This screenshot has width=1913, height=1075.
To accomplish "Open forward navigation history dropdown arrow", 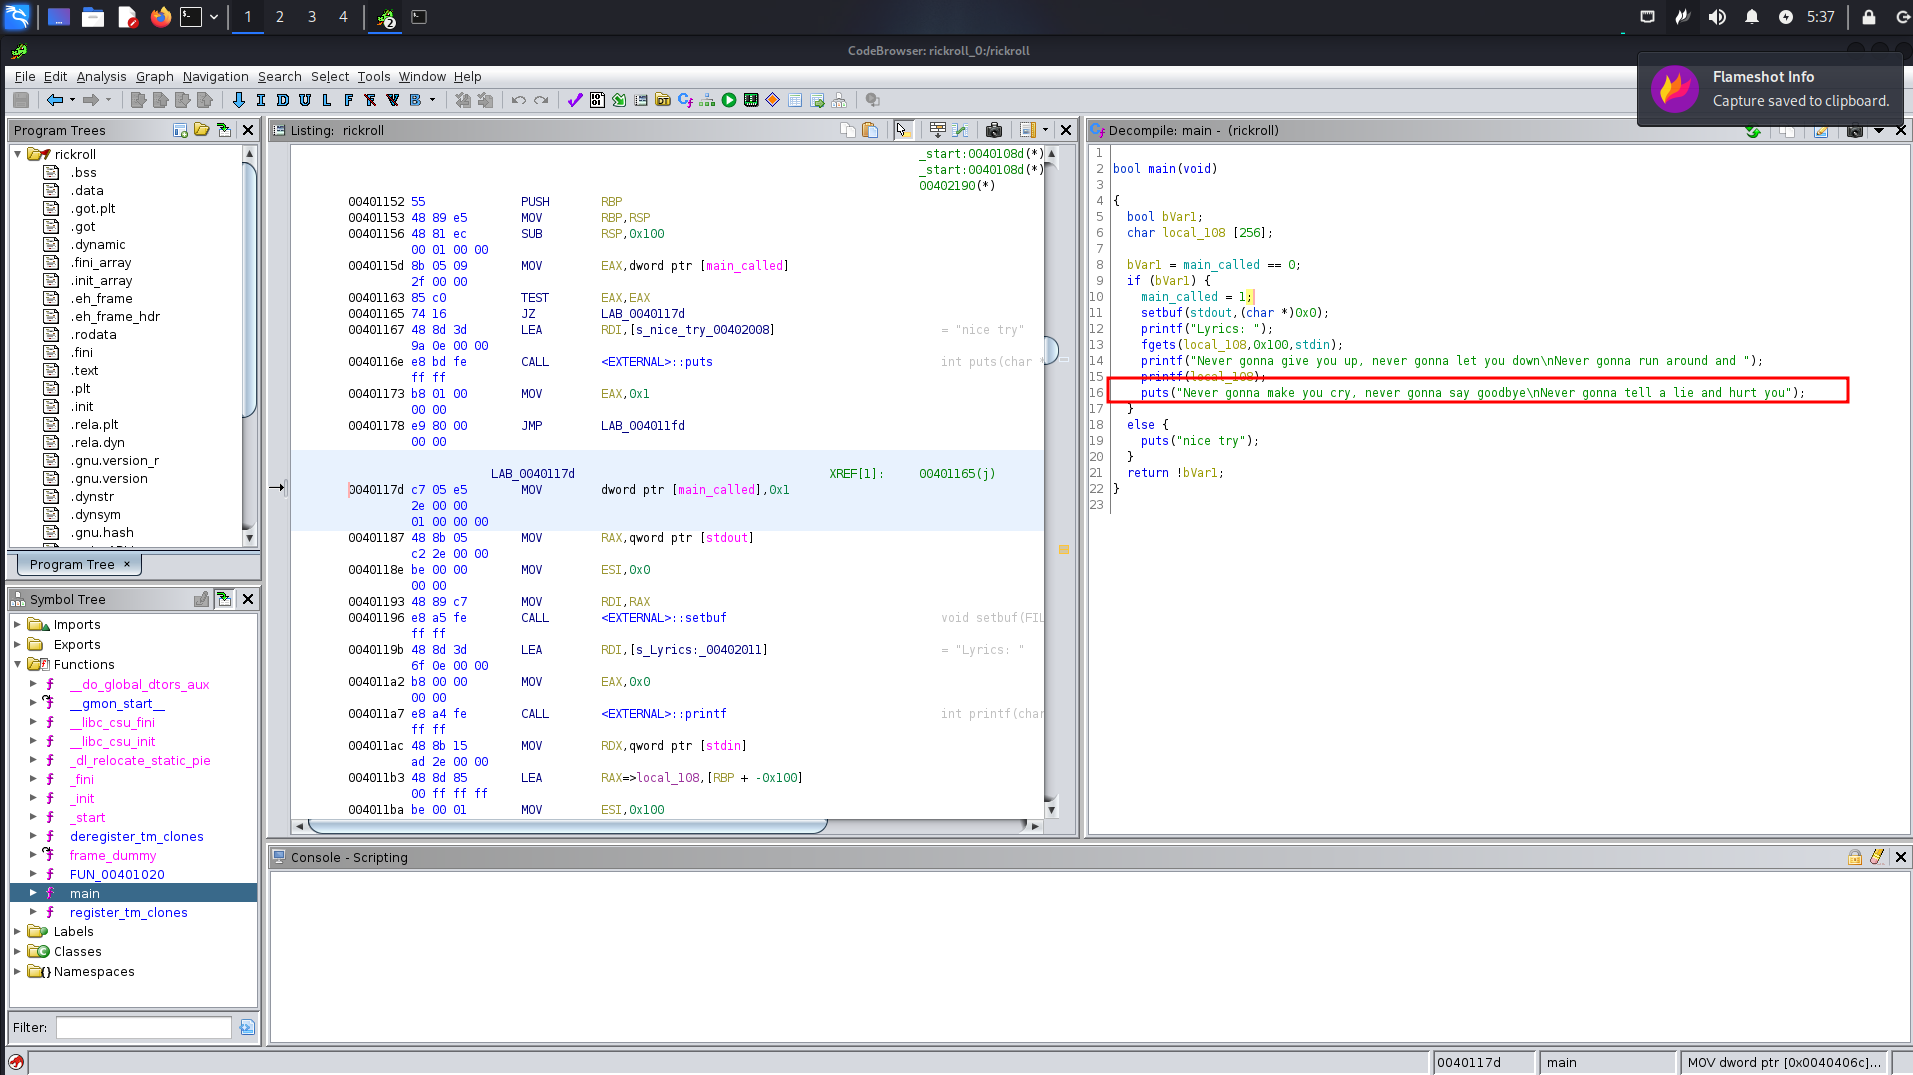I will pyautogui.click(x=108, y=100).
